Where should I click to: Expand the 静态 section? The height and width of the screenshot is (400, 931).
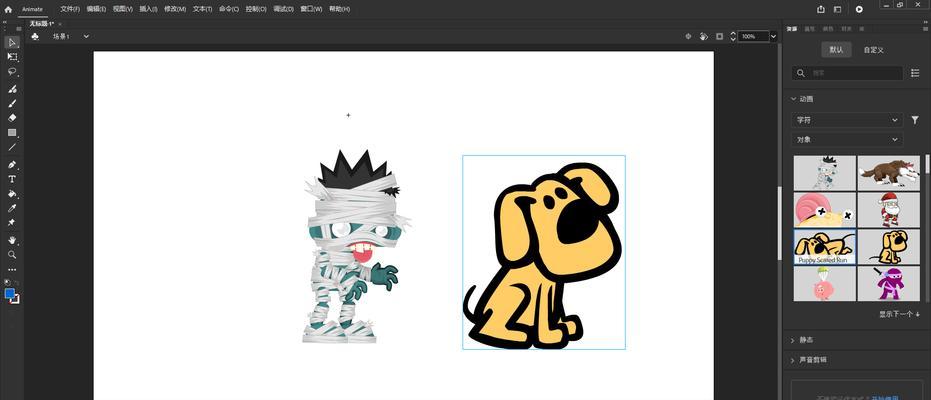click(x=793, y=340)
